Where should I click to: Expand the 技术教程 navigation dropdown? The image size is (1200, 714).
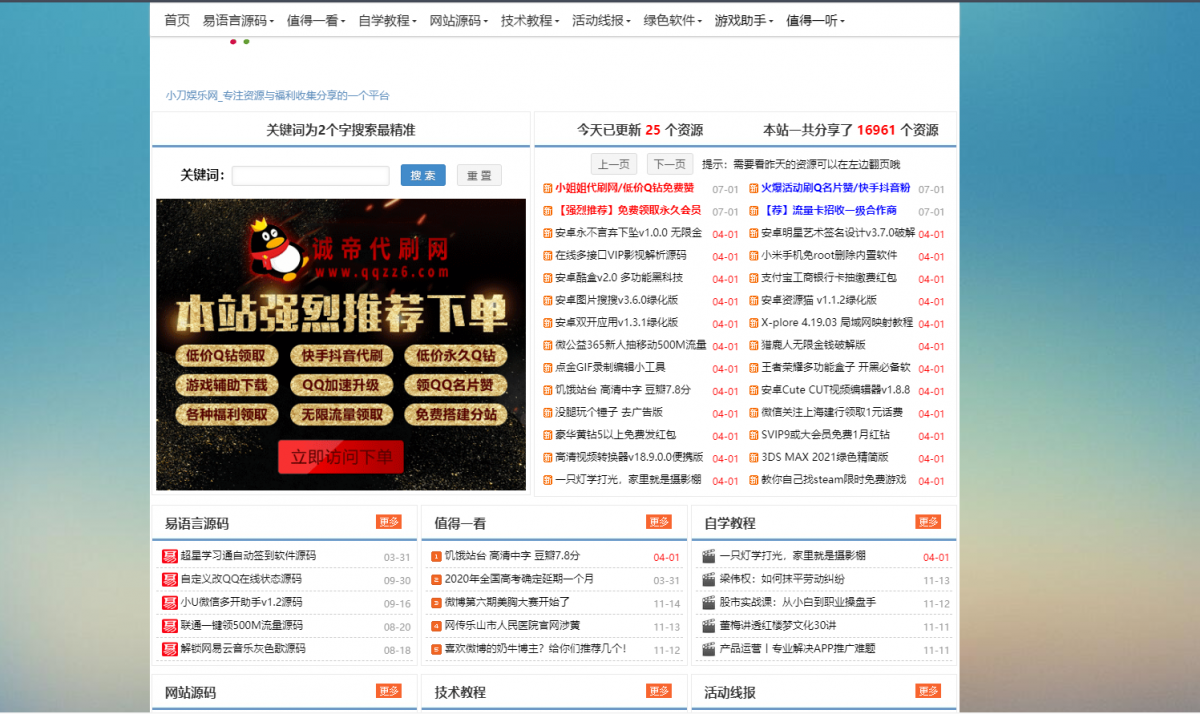coord(530,20)
